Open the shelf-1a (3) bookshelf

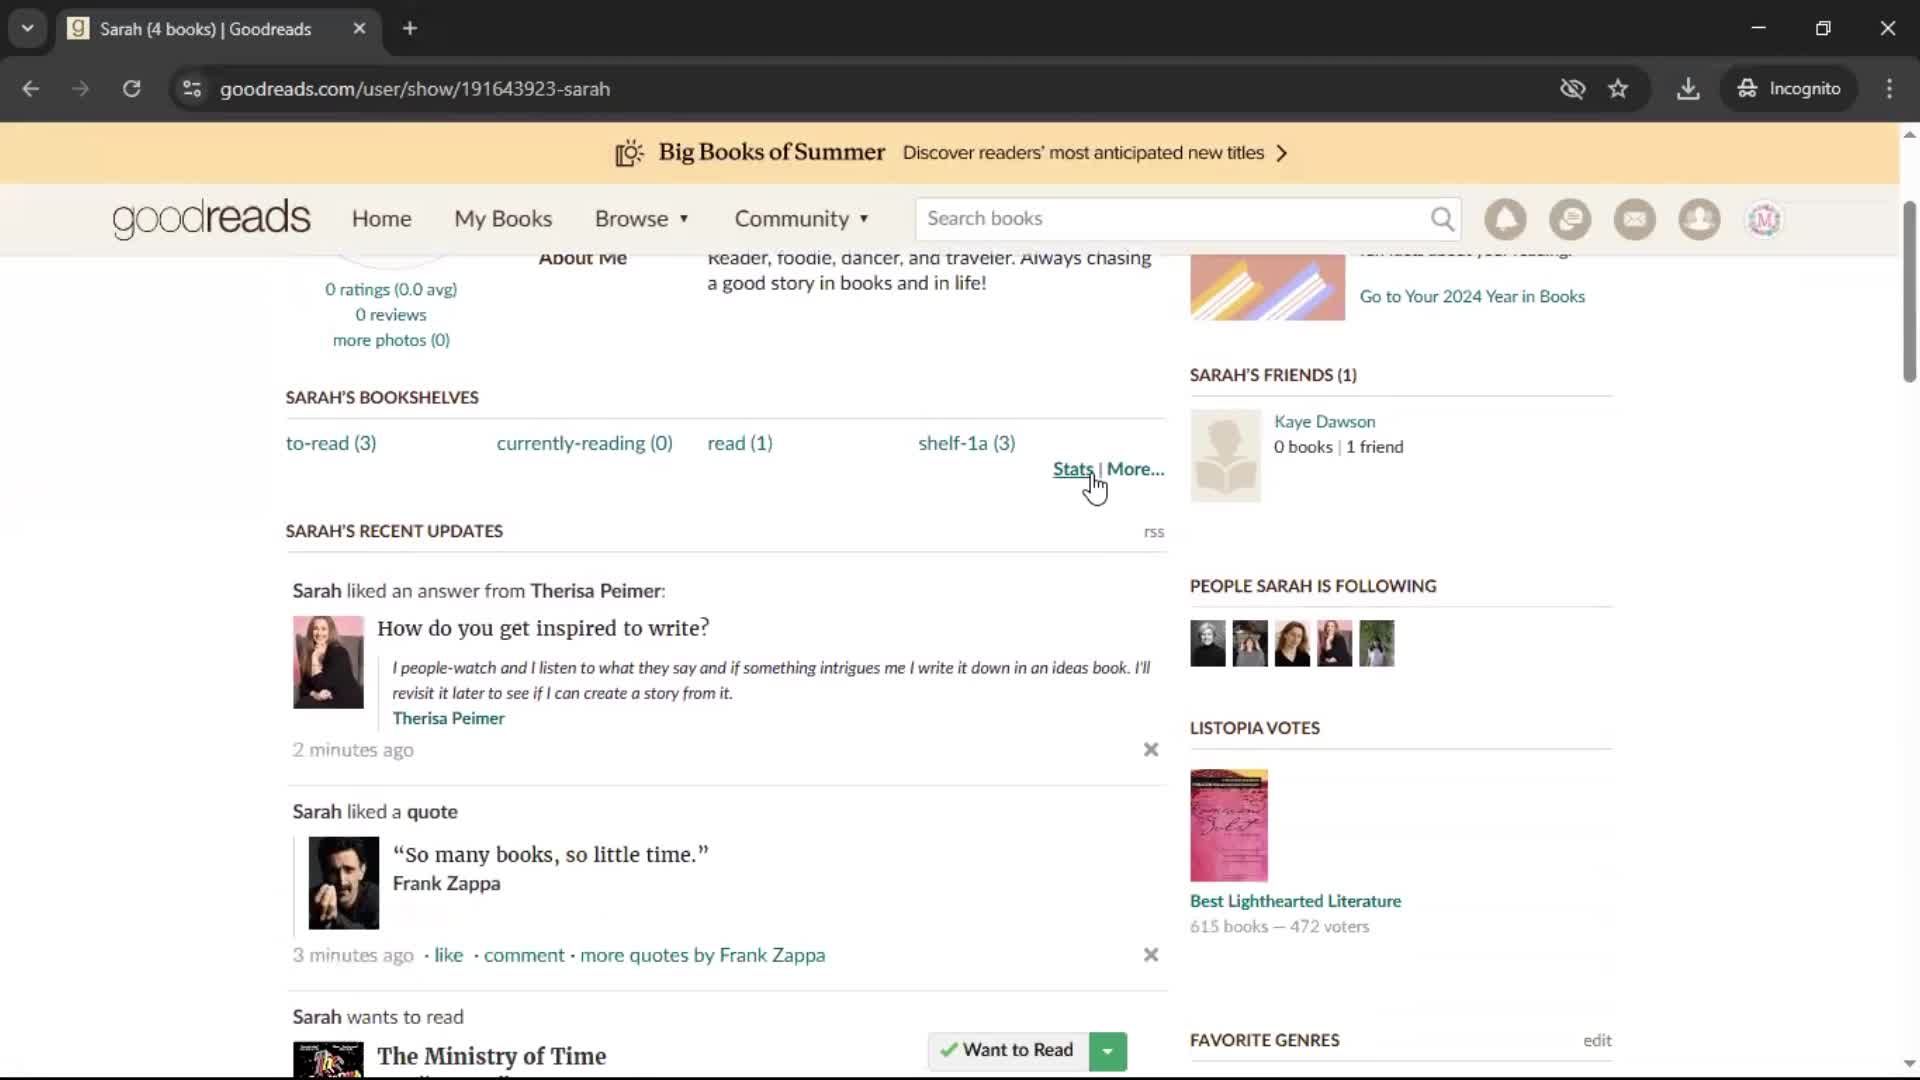click(x=967, y=443)
